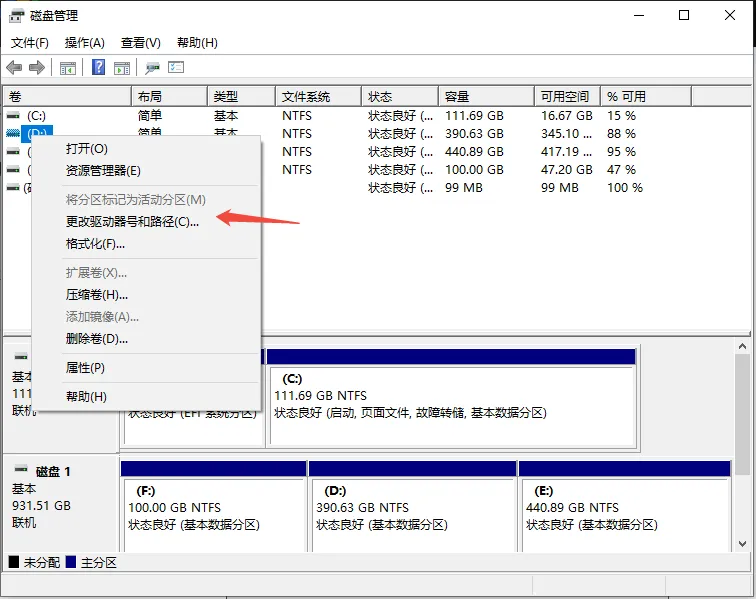Click the 100 % available cell
The width and height of the screenshot is (756, 599).
pos(625,188)
